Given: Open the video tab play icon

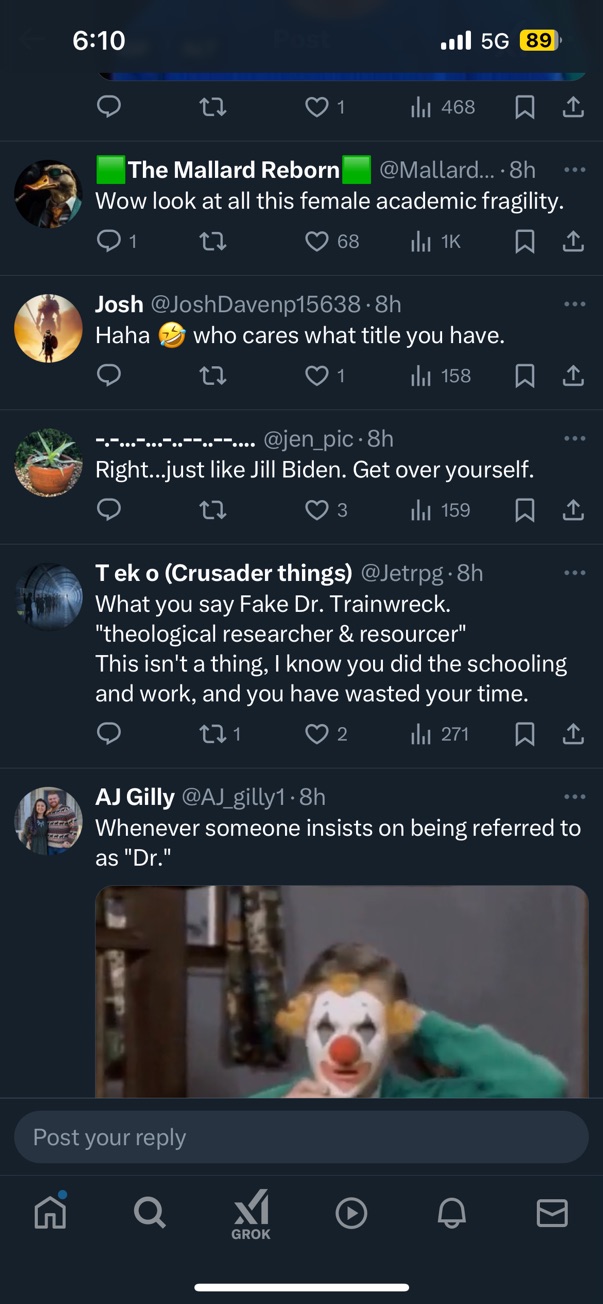Looking at the screenshot, I should pos(351,1213).
